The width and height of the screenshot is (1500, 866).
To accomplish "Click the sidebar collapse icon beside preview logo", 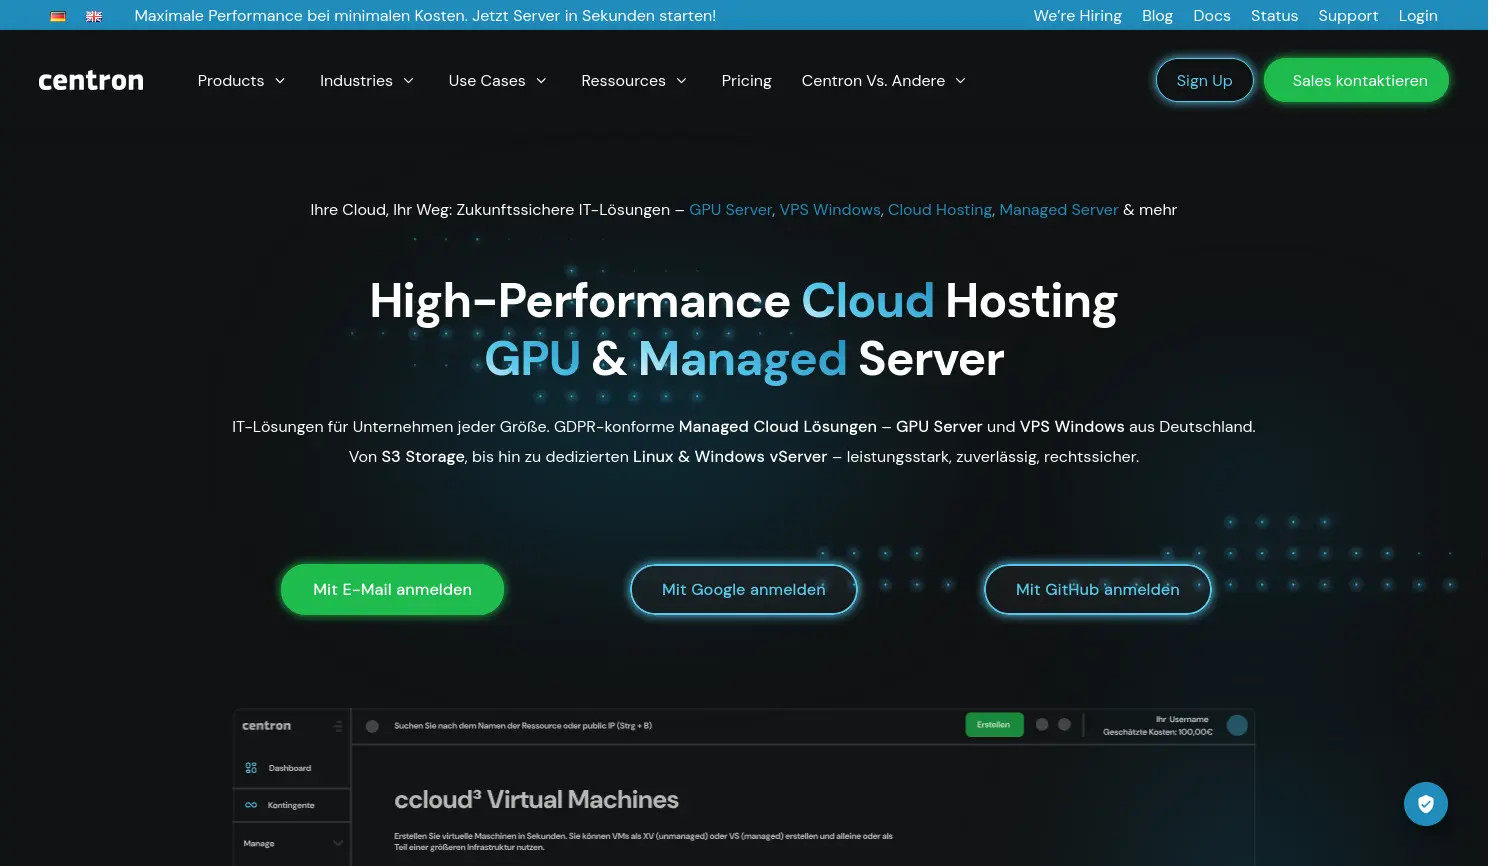I will click(x=338, y=726).
